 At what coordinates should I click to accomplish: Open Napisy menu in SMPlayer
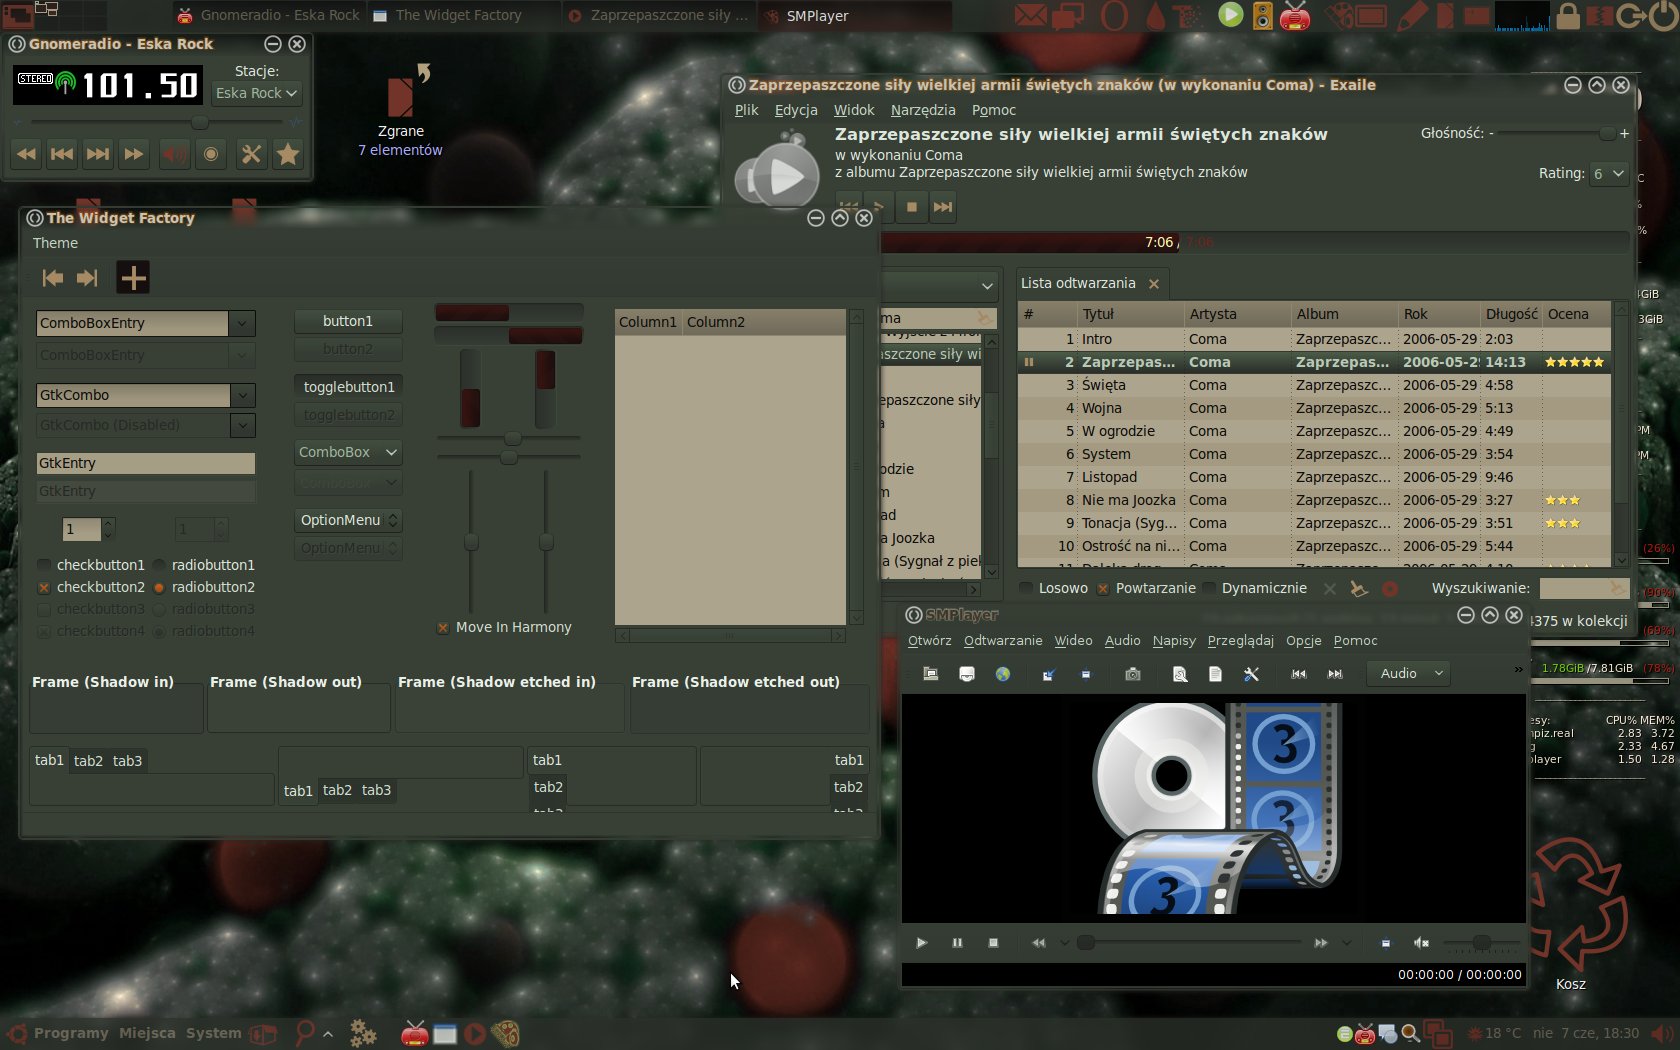(1173, 640)
